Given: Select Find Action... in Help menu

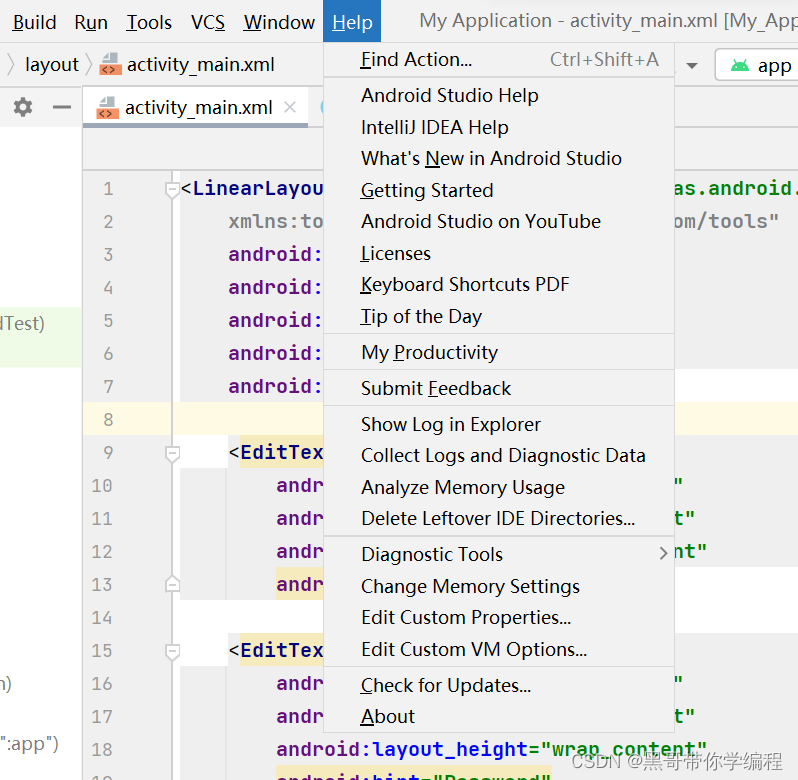Looking at the screenshot, I should coord(499,60).
